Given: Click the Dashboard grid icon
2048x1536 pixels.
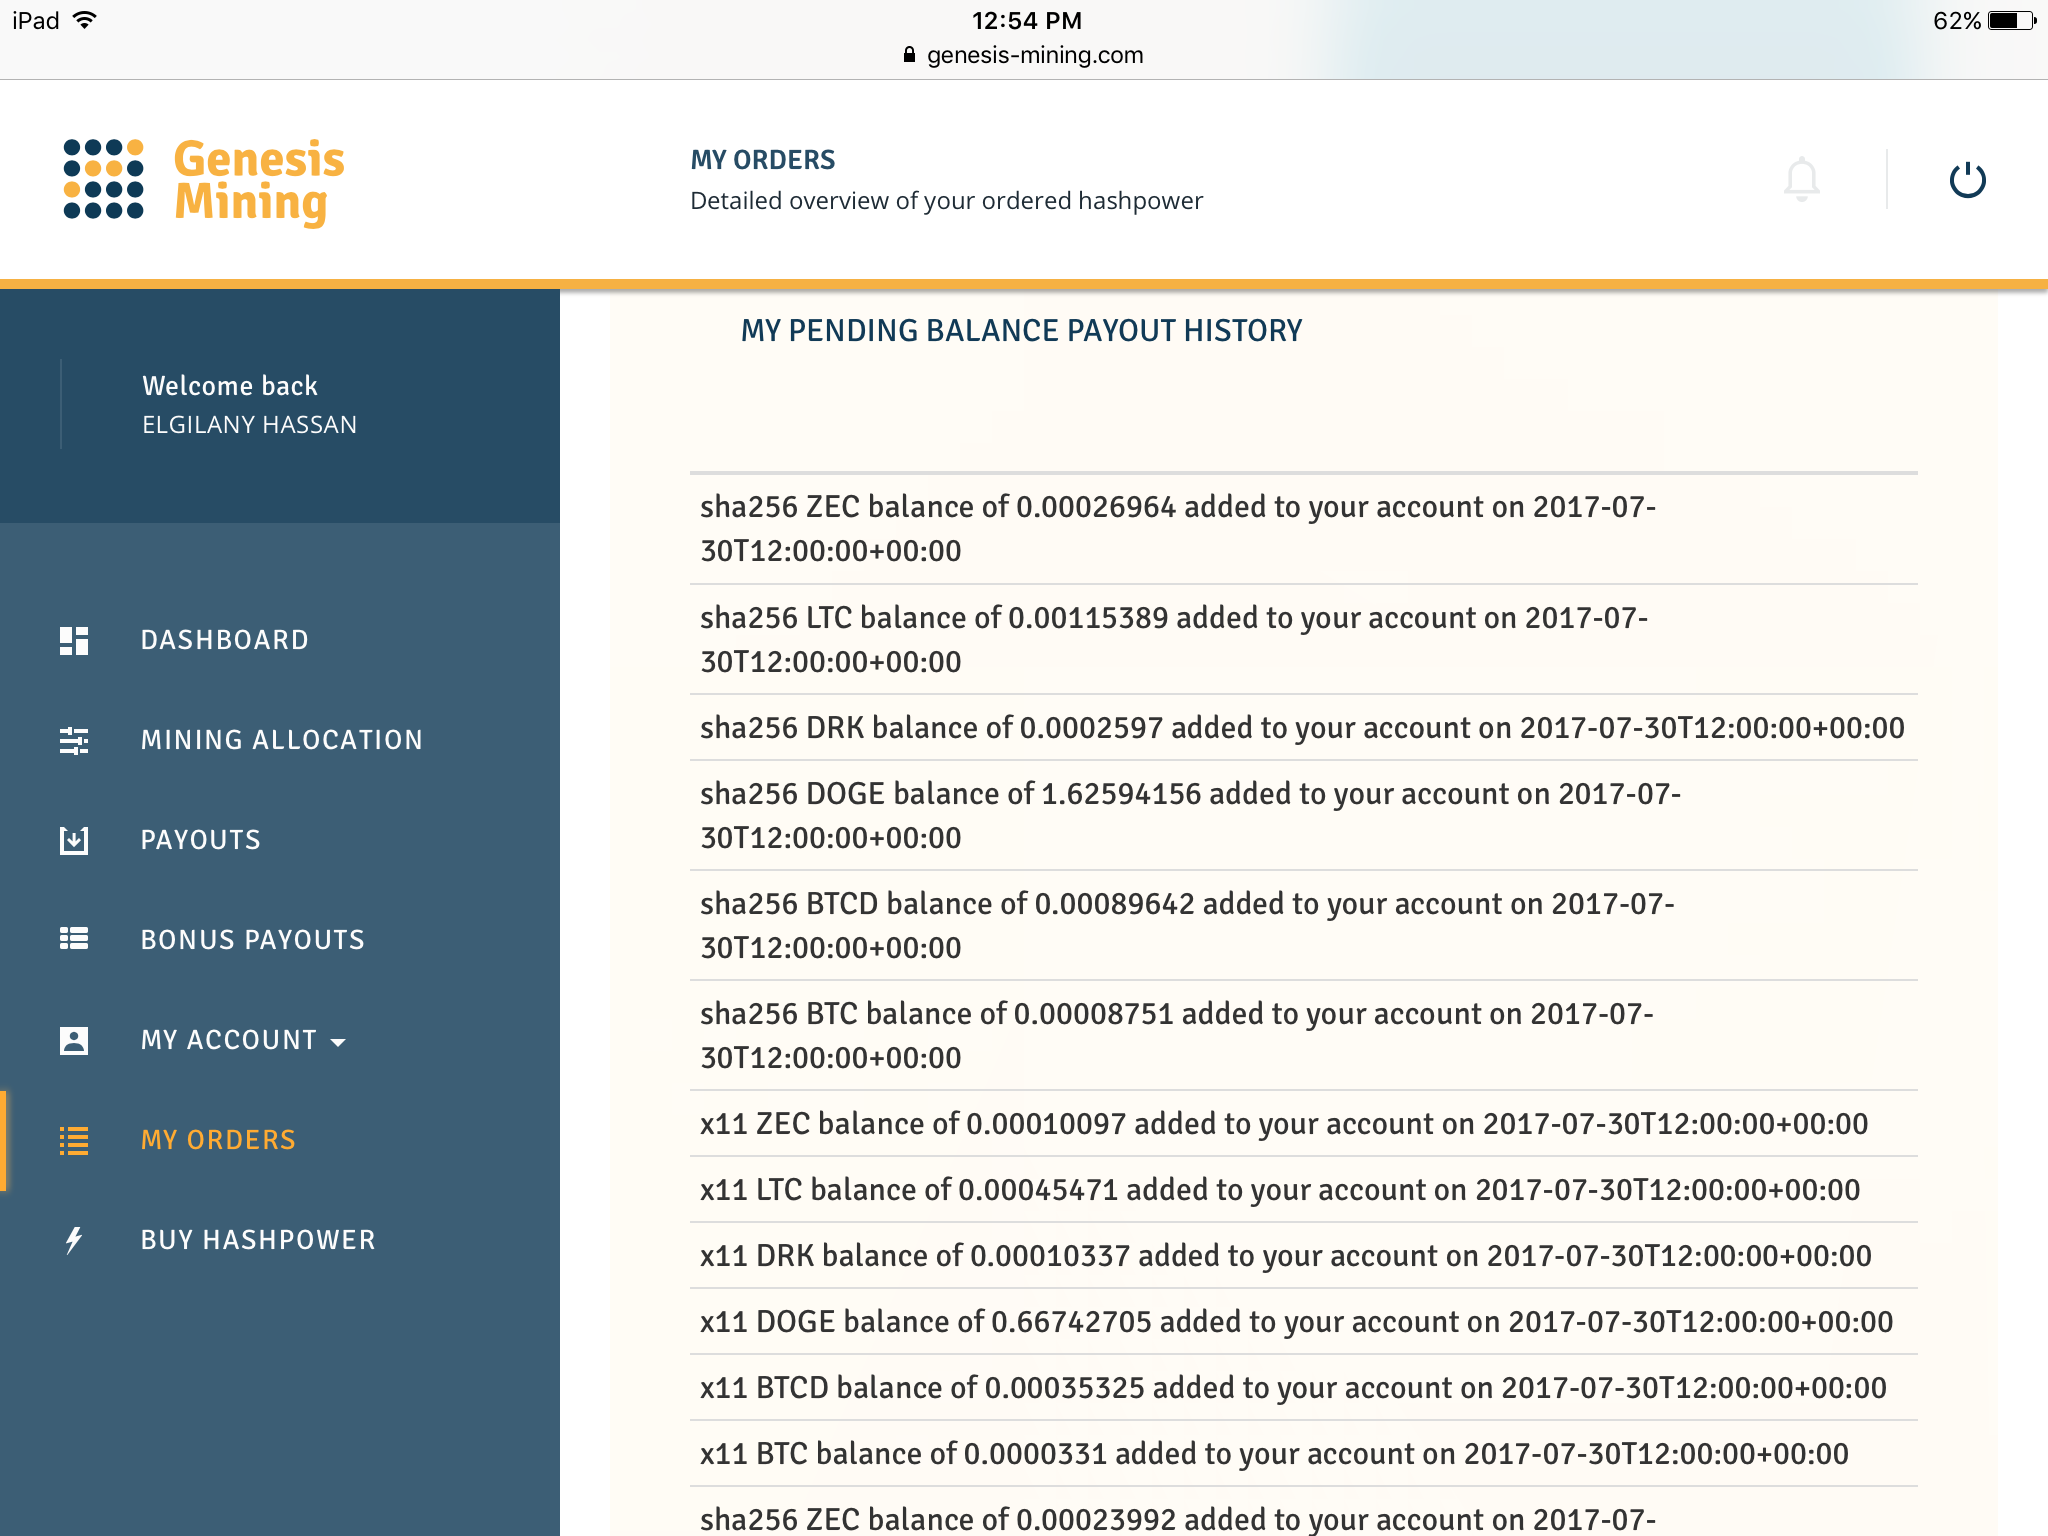Looking at the screenshot, I should click(x=74, y=641).
